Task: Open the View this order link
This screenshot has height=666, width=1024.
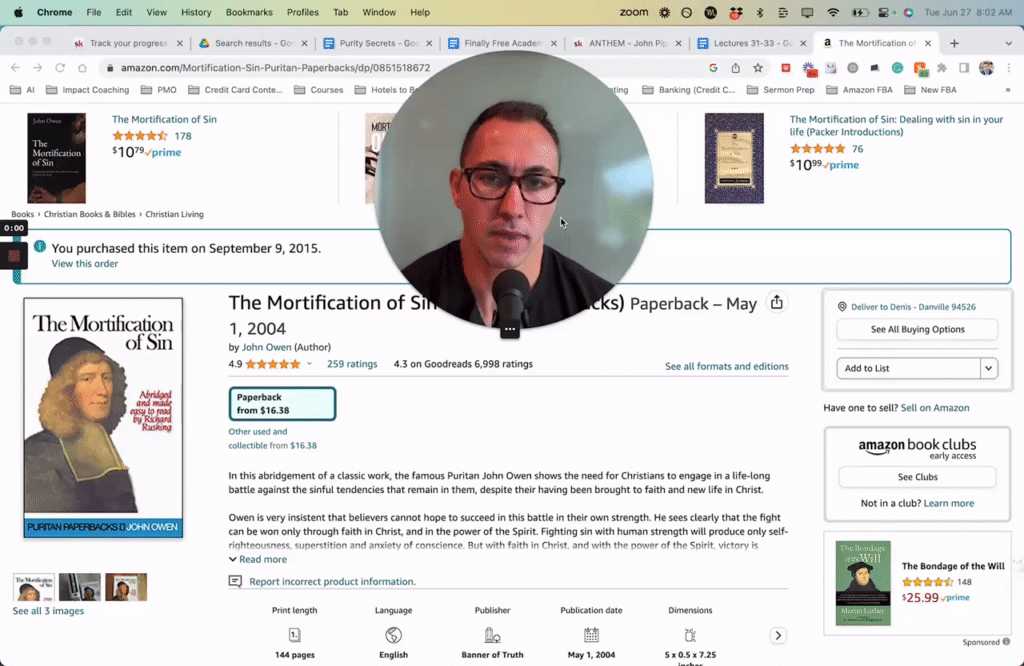Action: click(85, 264)
